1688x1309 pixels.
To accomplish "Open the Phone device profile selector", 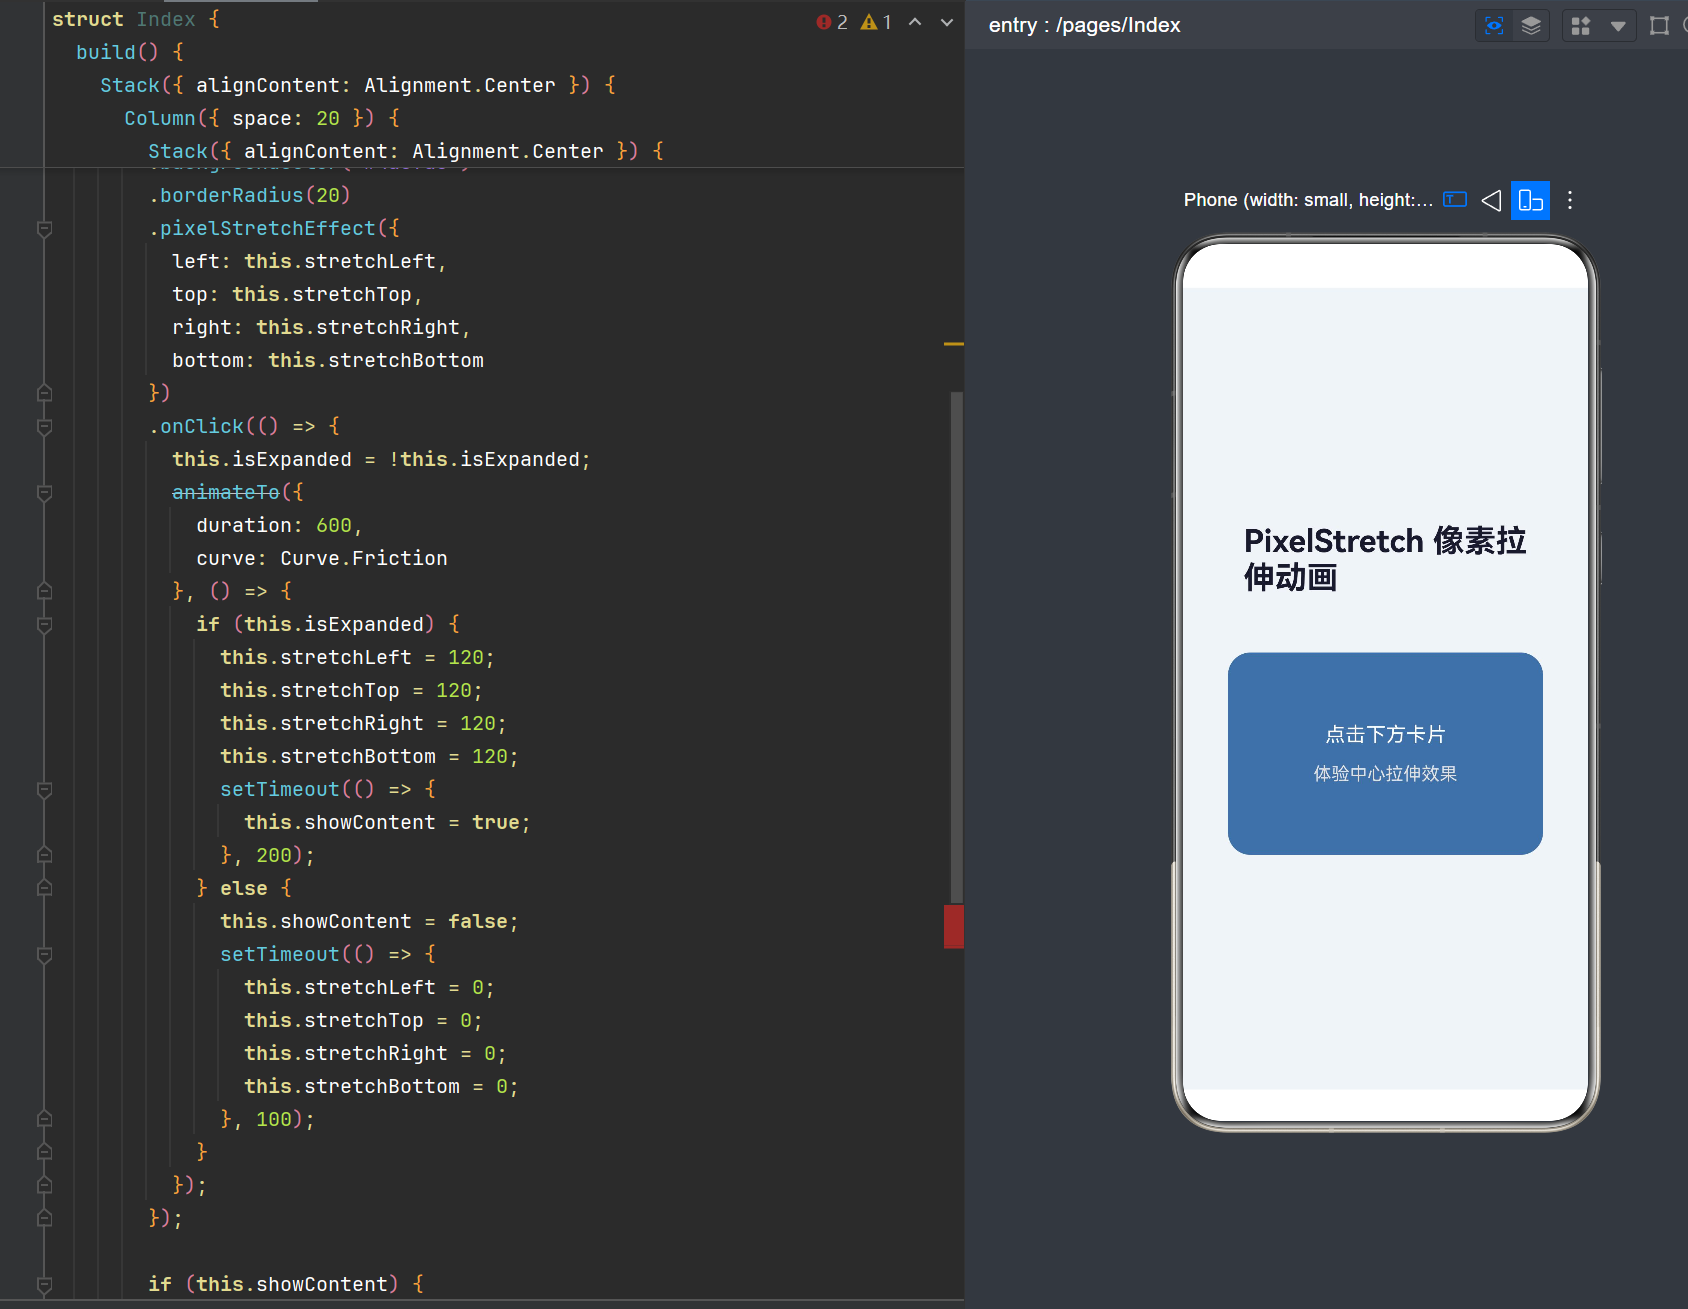I will [x=1308, y=200].
